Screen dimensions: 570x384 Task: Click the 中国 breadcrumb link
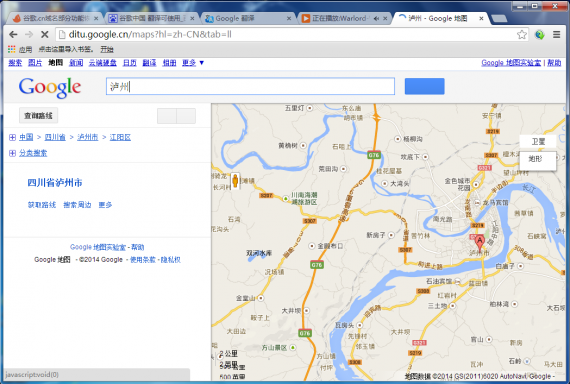pos(26,137)
